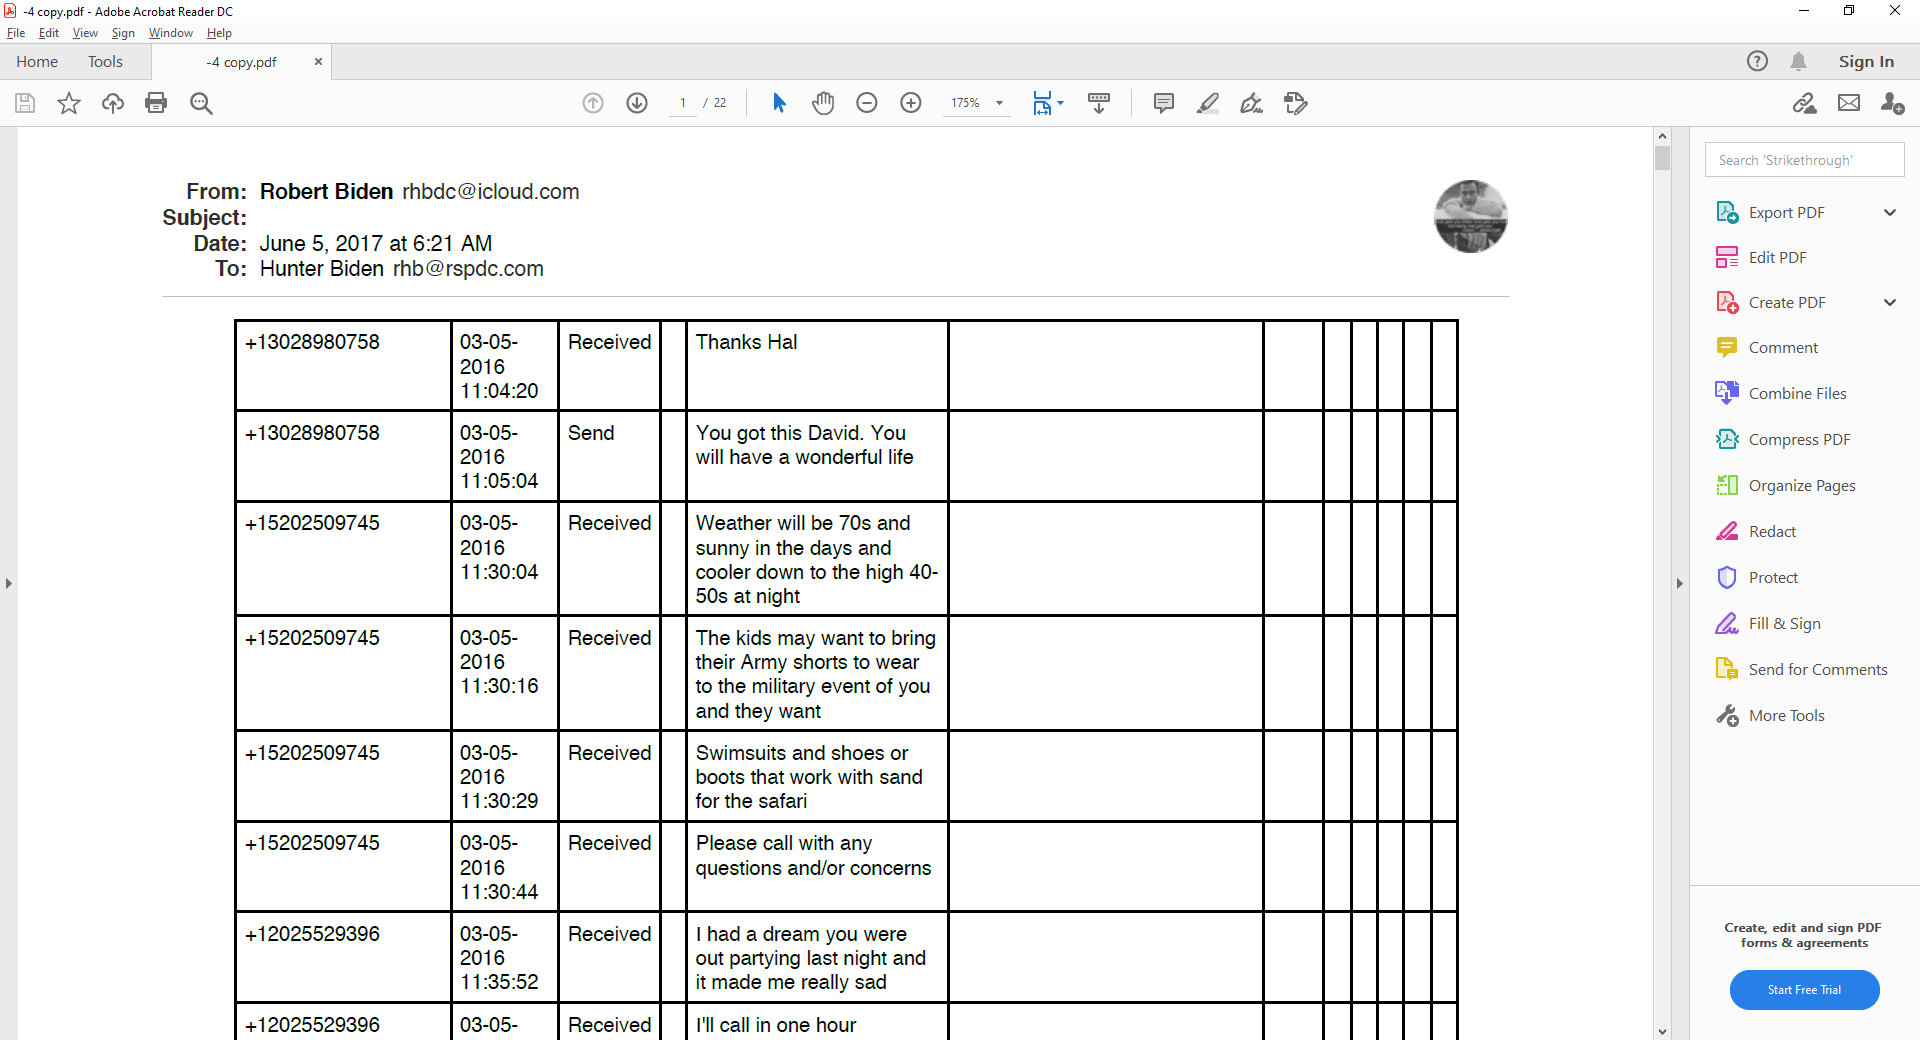Open the read mode keyboard icon

pyautogui.click(x=1099, y=103)
